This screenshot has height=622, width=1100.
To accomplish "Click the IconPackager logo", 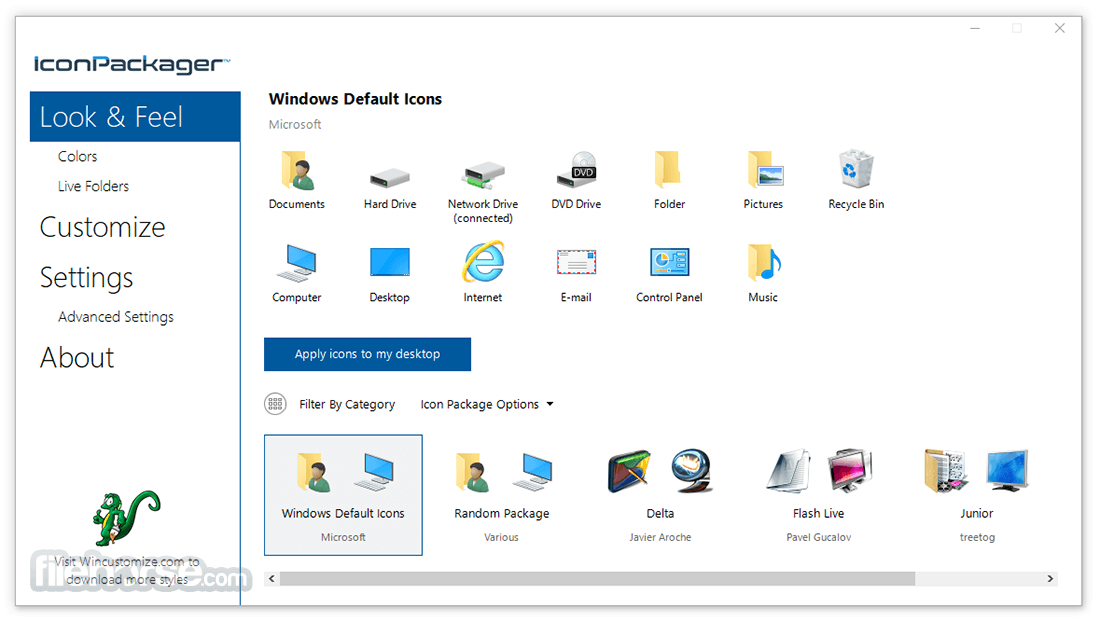I will pos(132,65).
